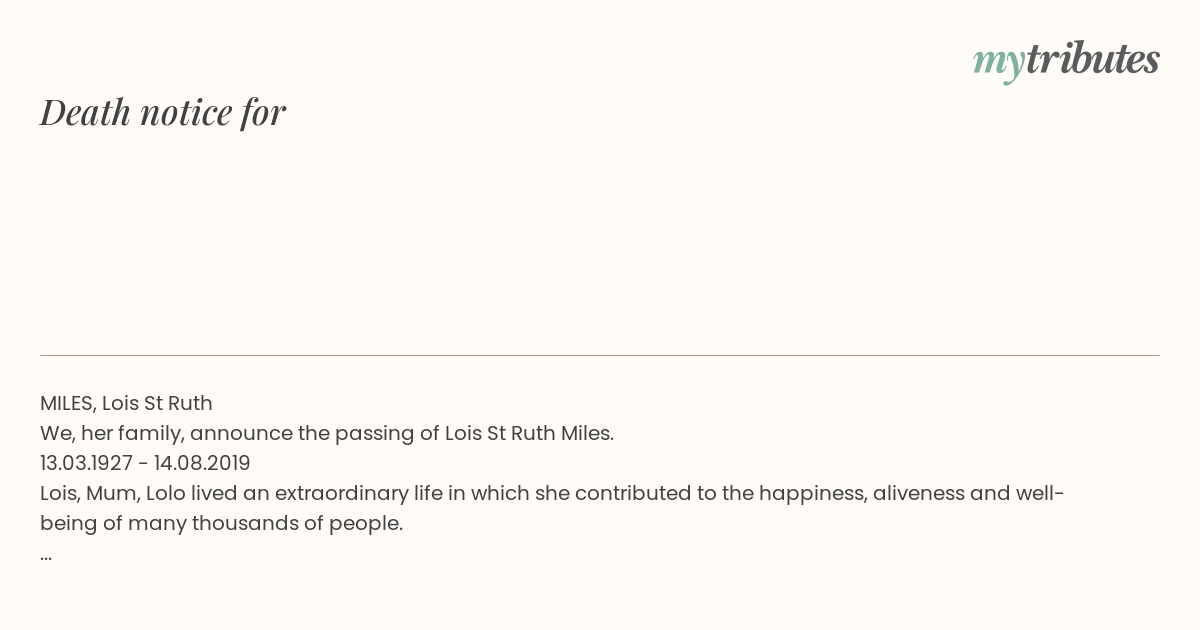Click the birth date 13.03.1927
The image size is (1200, 630).
[x=86, y=463]
